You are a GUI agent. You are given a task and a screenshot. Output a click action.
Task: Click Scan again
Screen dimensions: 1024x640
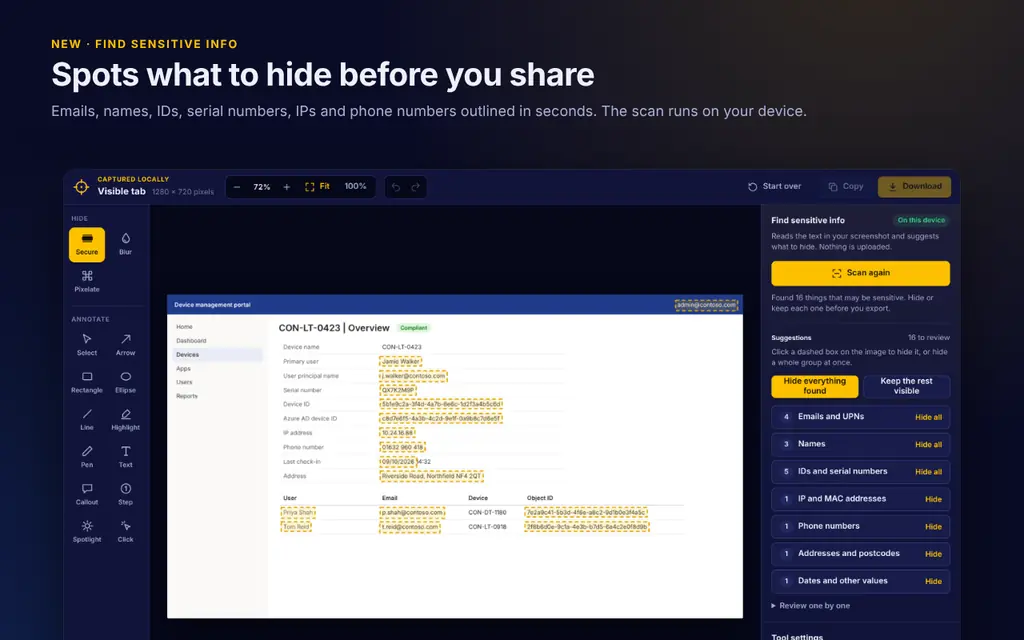tap(860, 273)
